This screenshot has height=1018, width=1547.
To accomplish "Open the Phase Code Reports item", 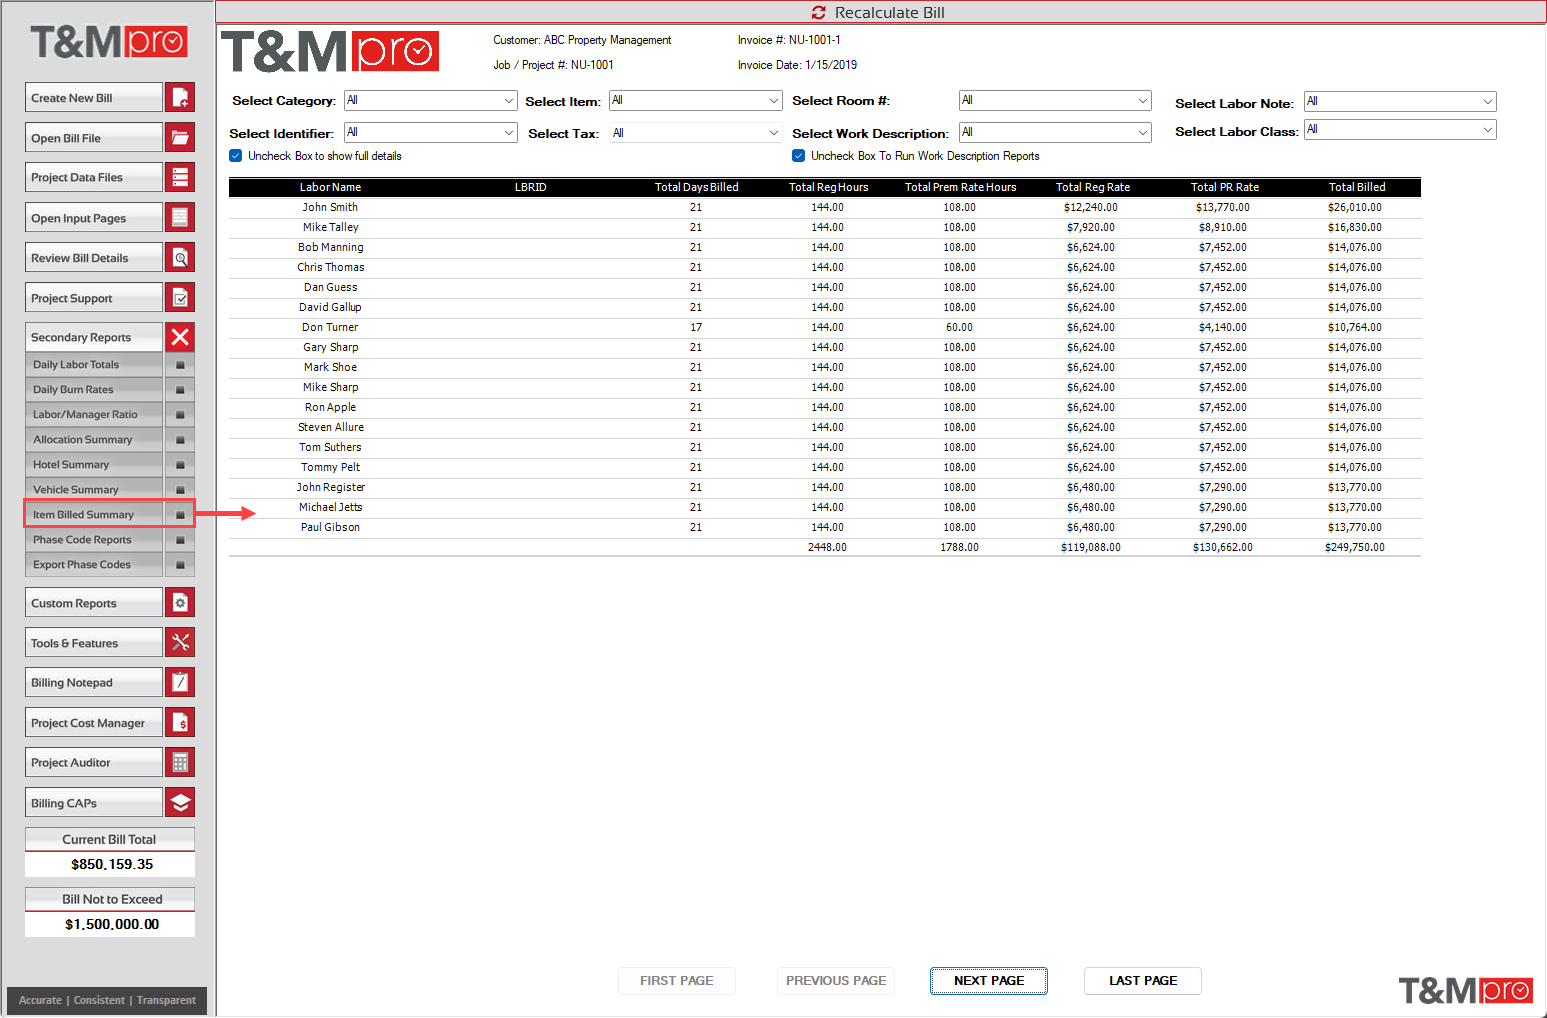I will (x=94, y=540).
